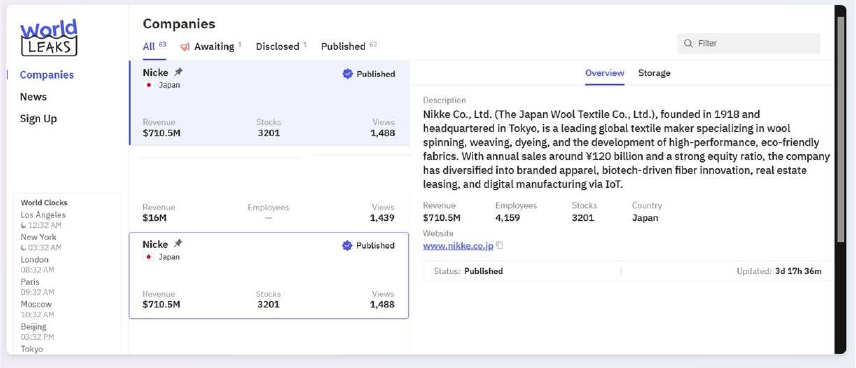Switch to the Awaiting tab
The width and height of the screenshot is (856, 368).
pos(213,46)
